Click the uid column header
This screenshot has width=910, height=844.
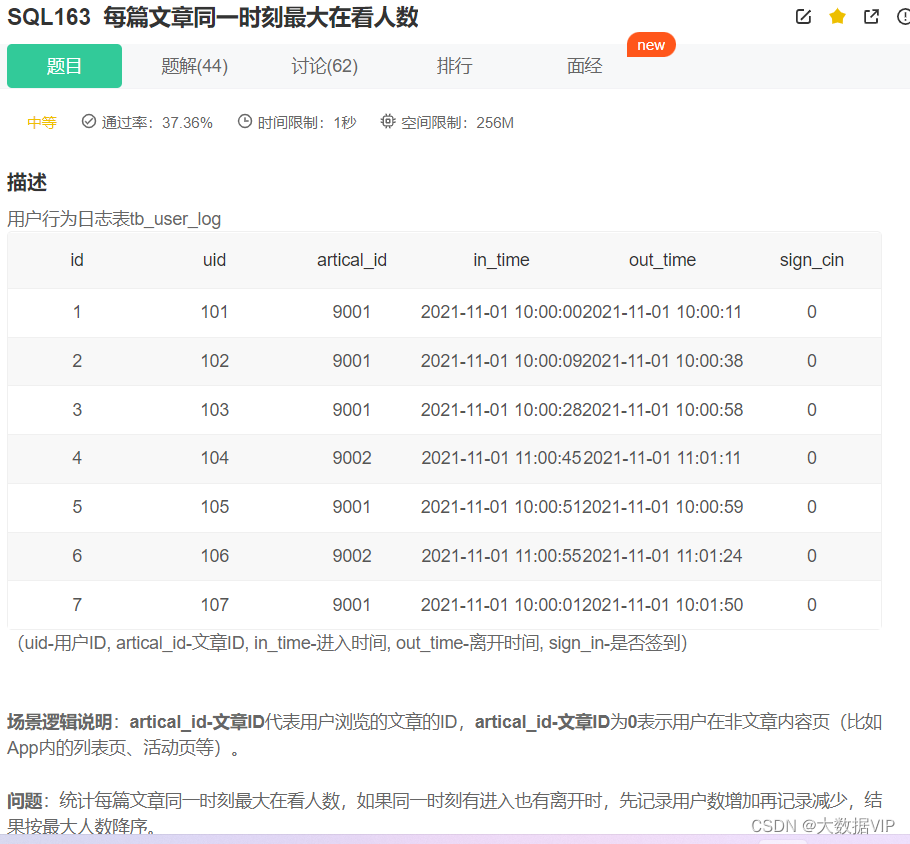click(214, 260)
